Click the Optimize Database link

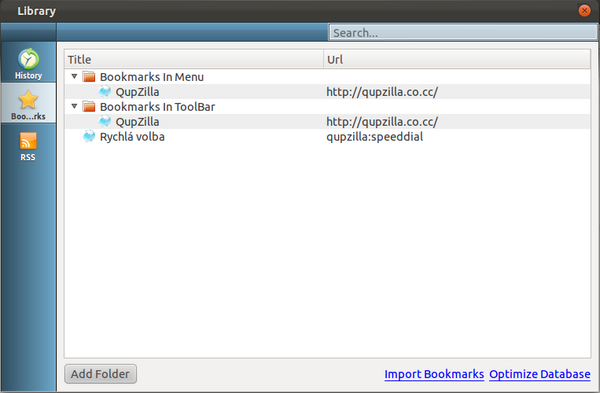tap(540, 374)
